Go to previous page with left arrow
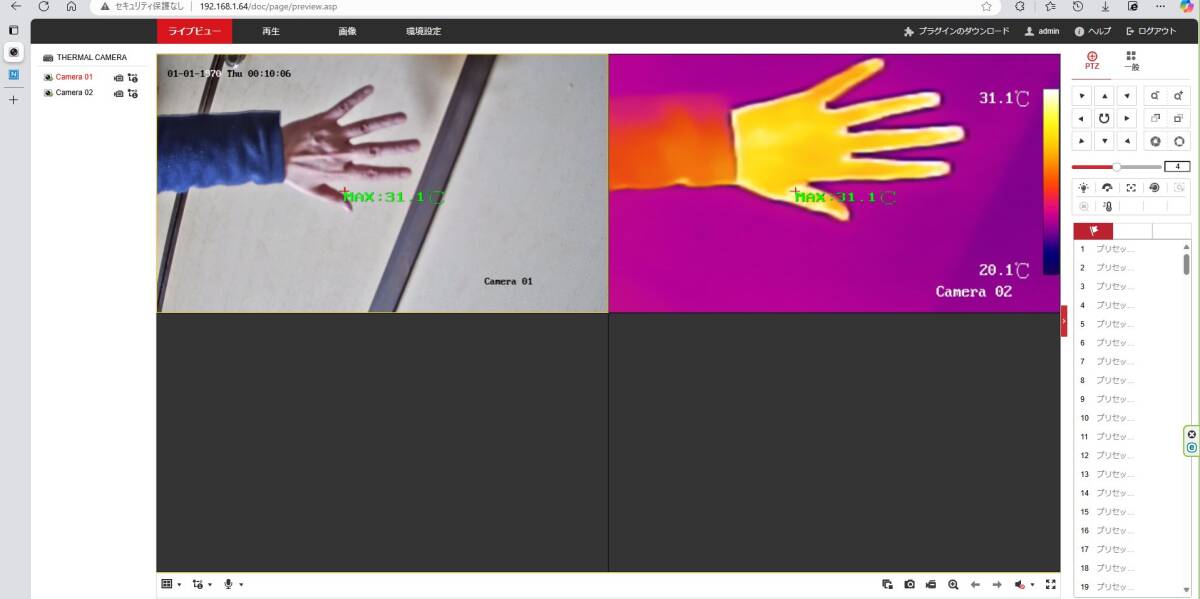The image size is (1200, 599). tap(975, 584)
